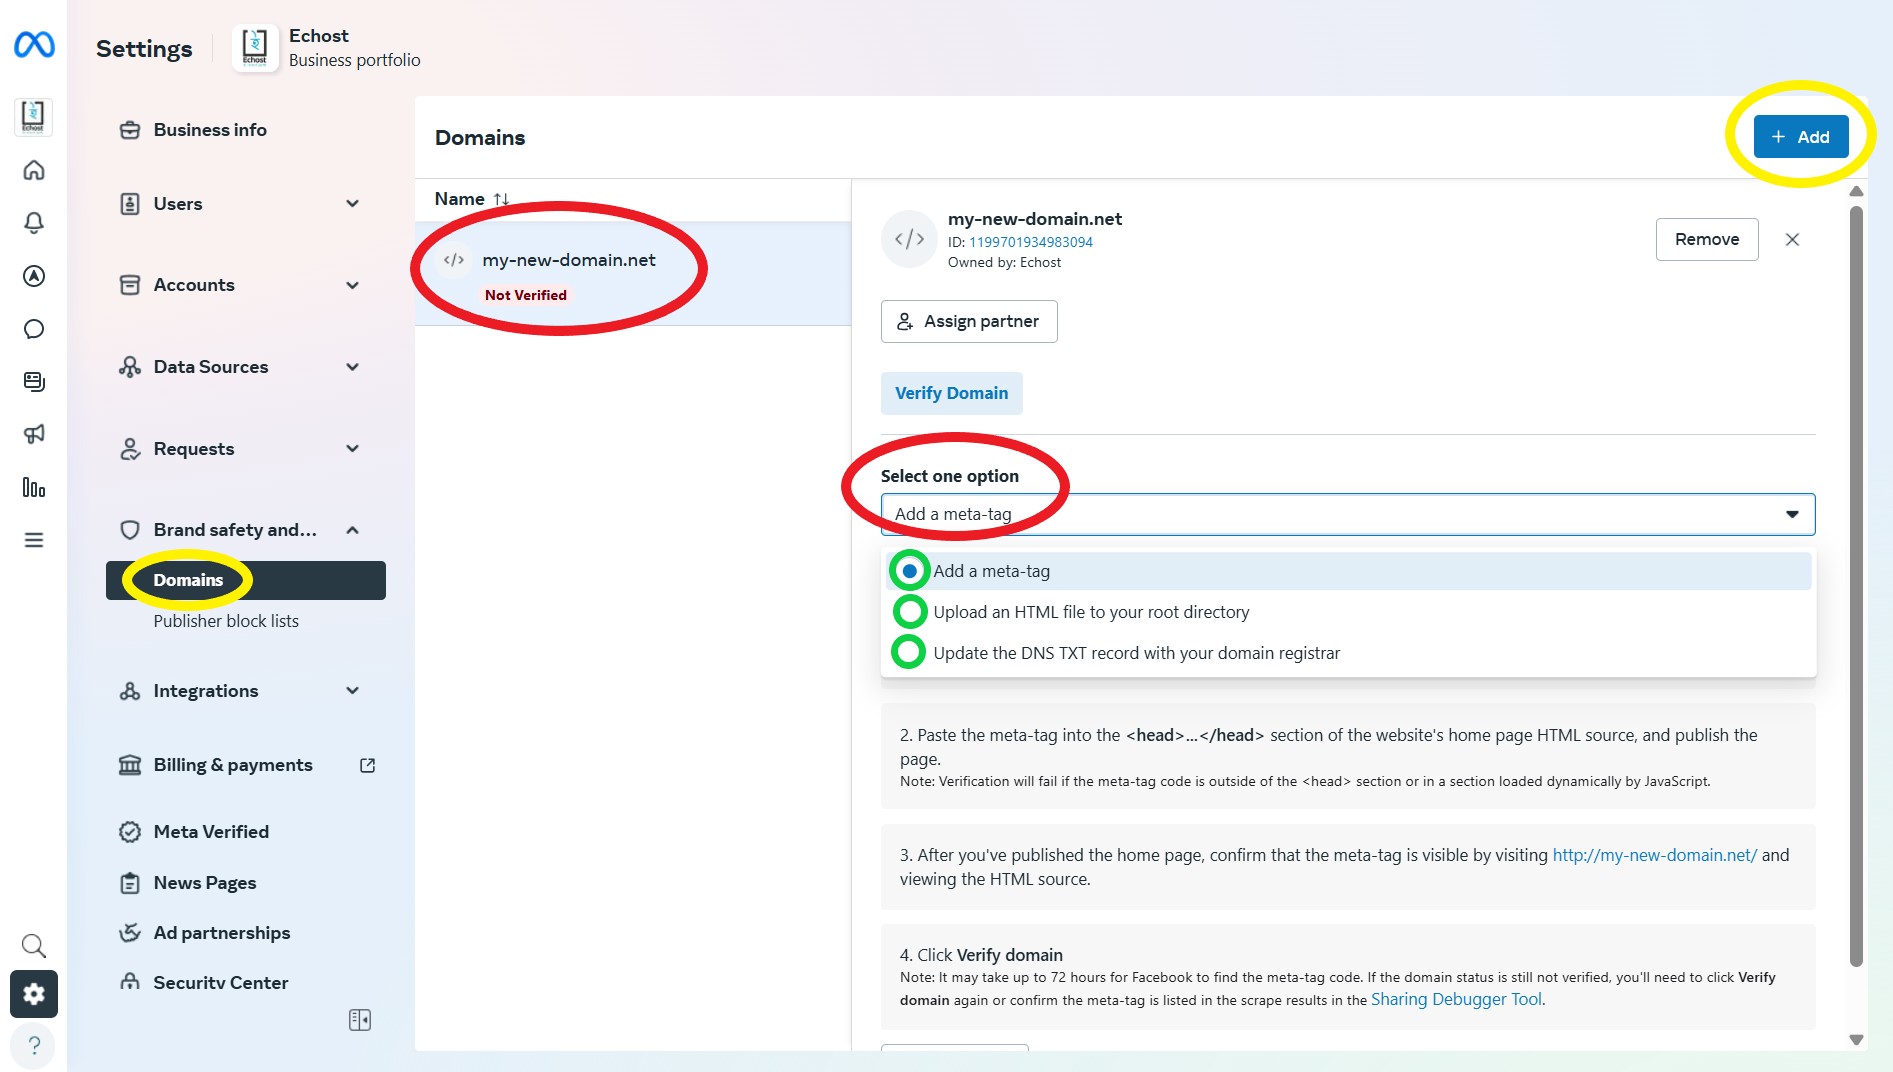Click the Add domain button

pyautogui.click(x=1800, y=137)
